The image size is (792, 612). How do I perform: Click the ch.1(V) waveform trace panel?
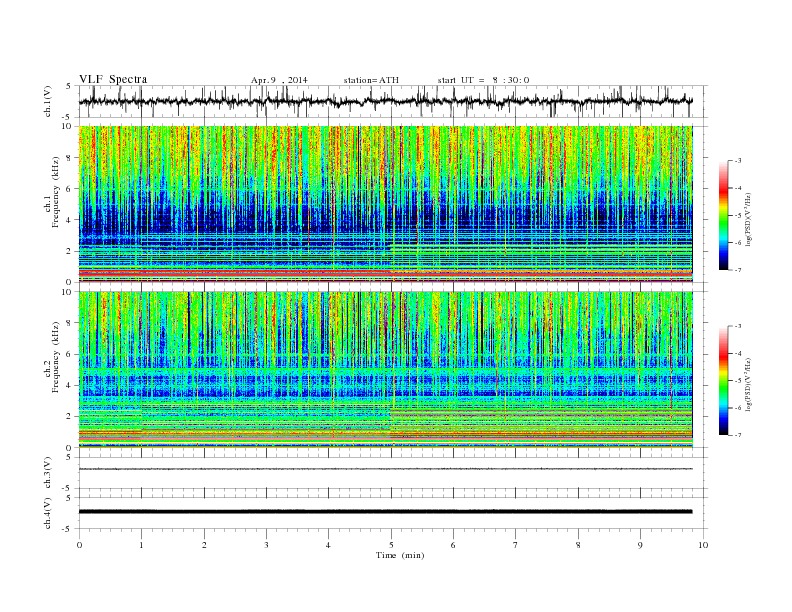pyautogui.click(x=393, y=101)
